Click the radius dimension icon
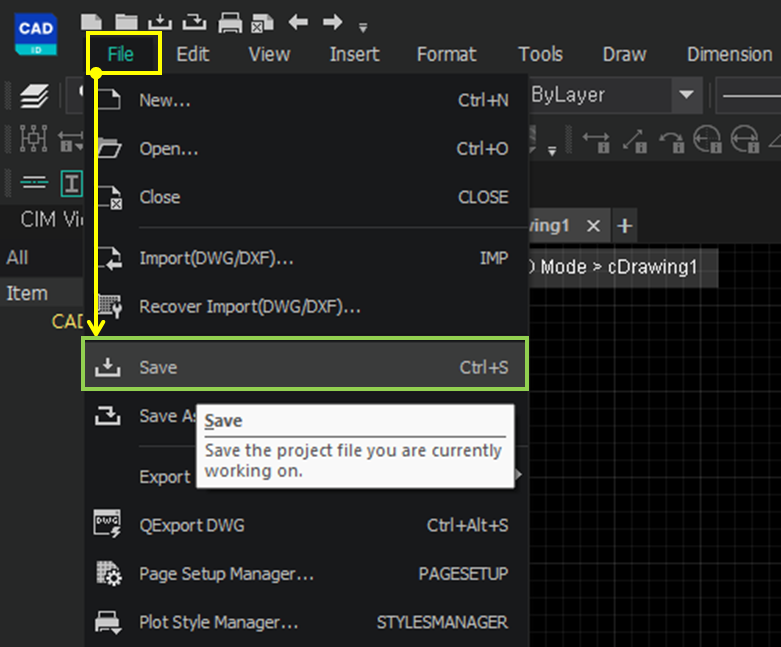The width and height of the screenshot is (781, 647). coord(707,139)
